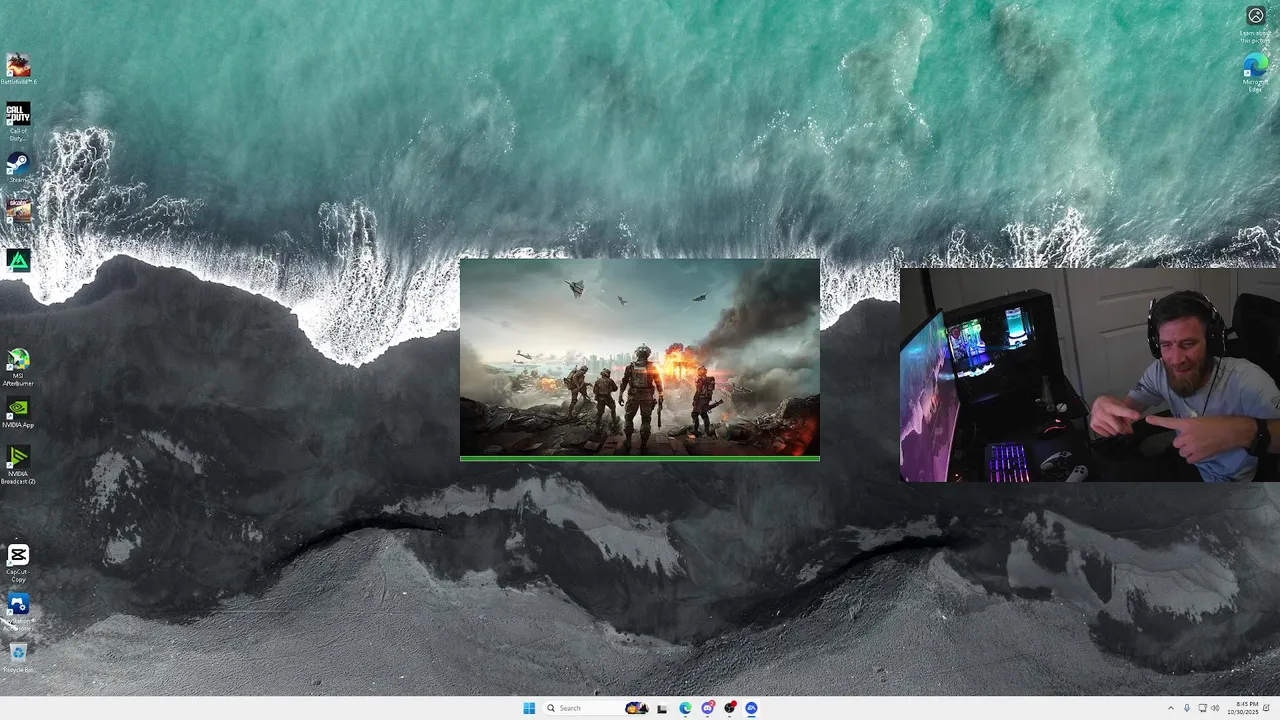1280x720 pixels.
Task: Select the Recycle Bin icon
Action: point(18,658)
